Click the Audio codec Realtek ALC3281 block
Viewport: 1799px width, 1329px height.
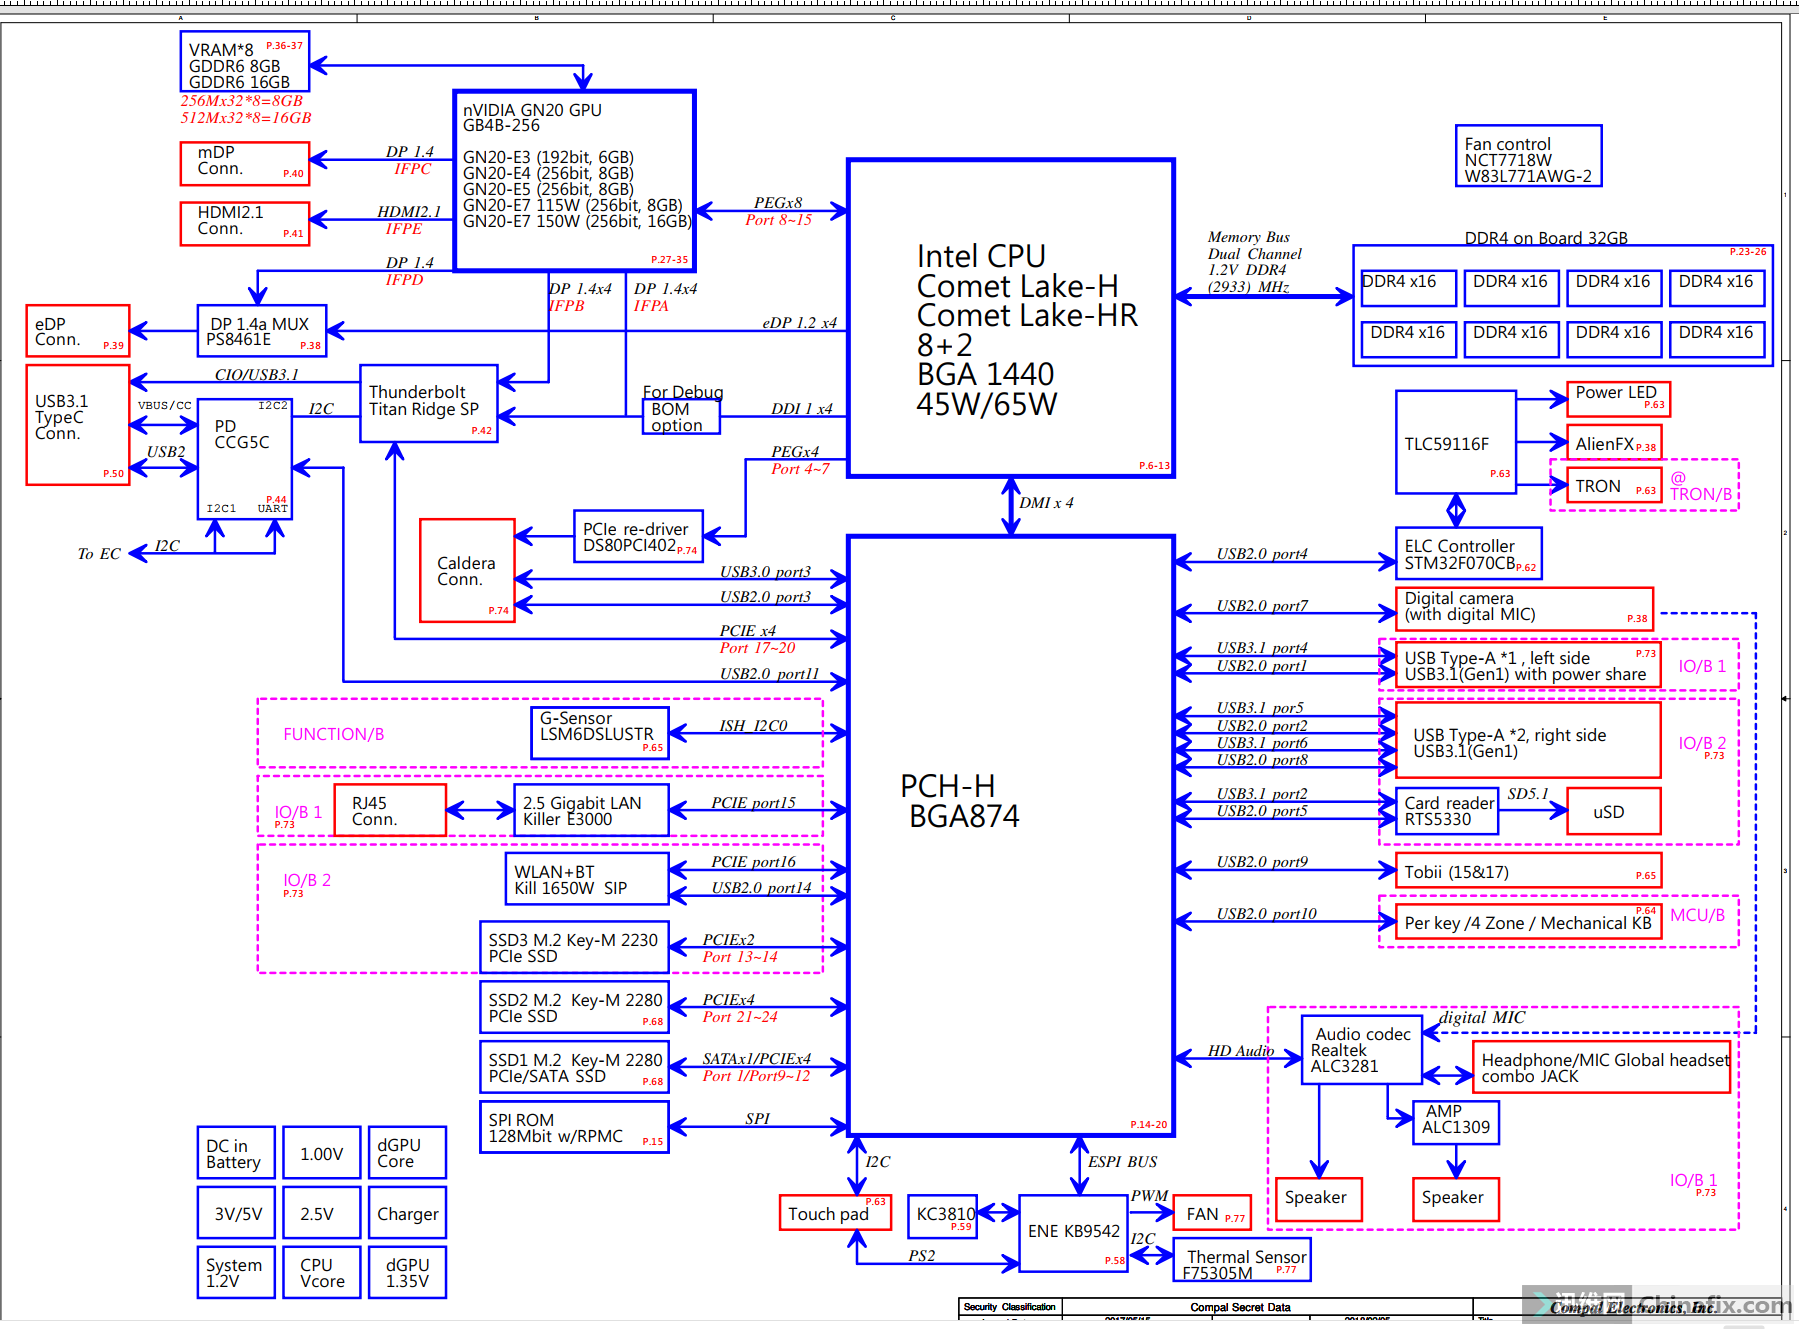coord(1362,1050)
